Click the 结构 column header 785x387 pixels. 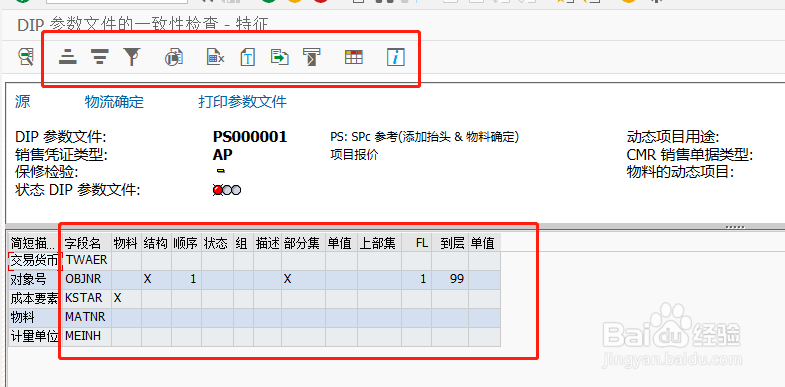pos(157,243)
